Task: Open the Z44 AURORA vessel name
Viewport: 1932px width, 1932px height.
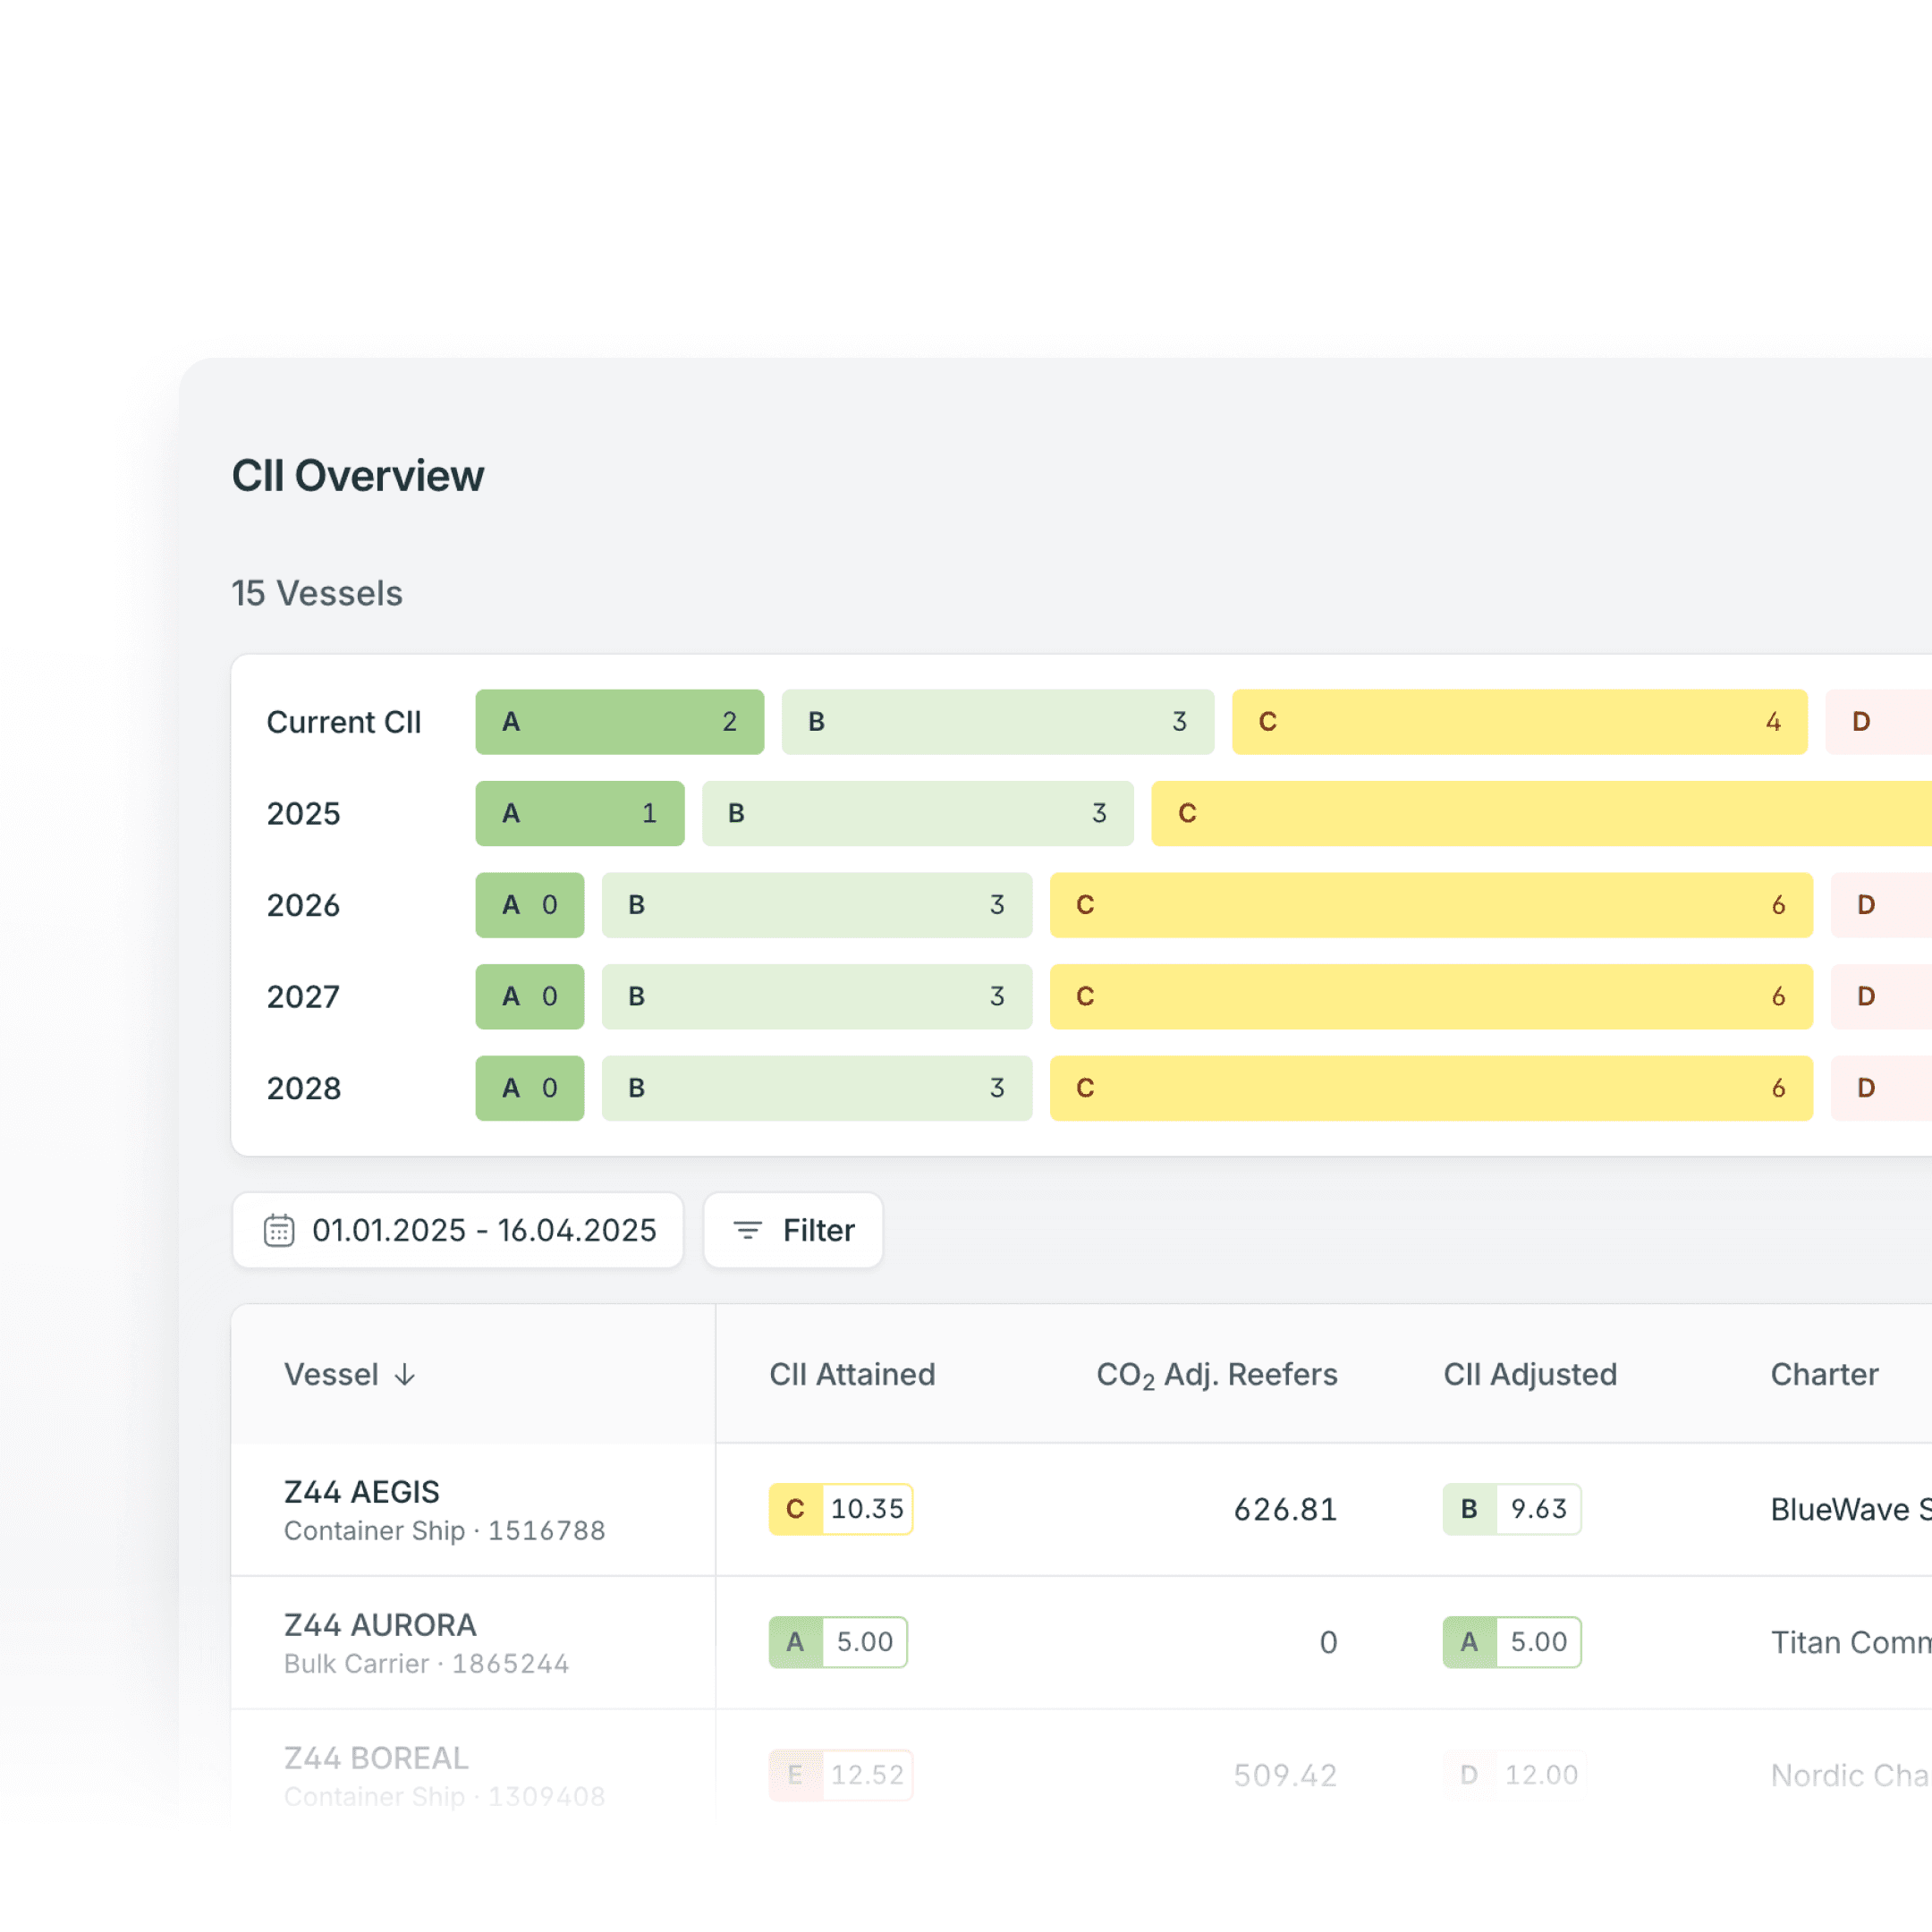Action: point(380,1625)
